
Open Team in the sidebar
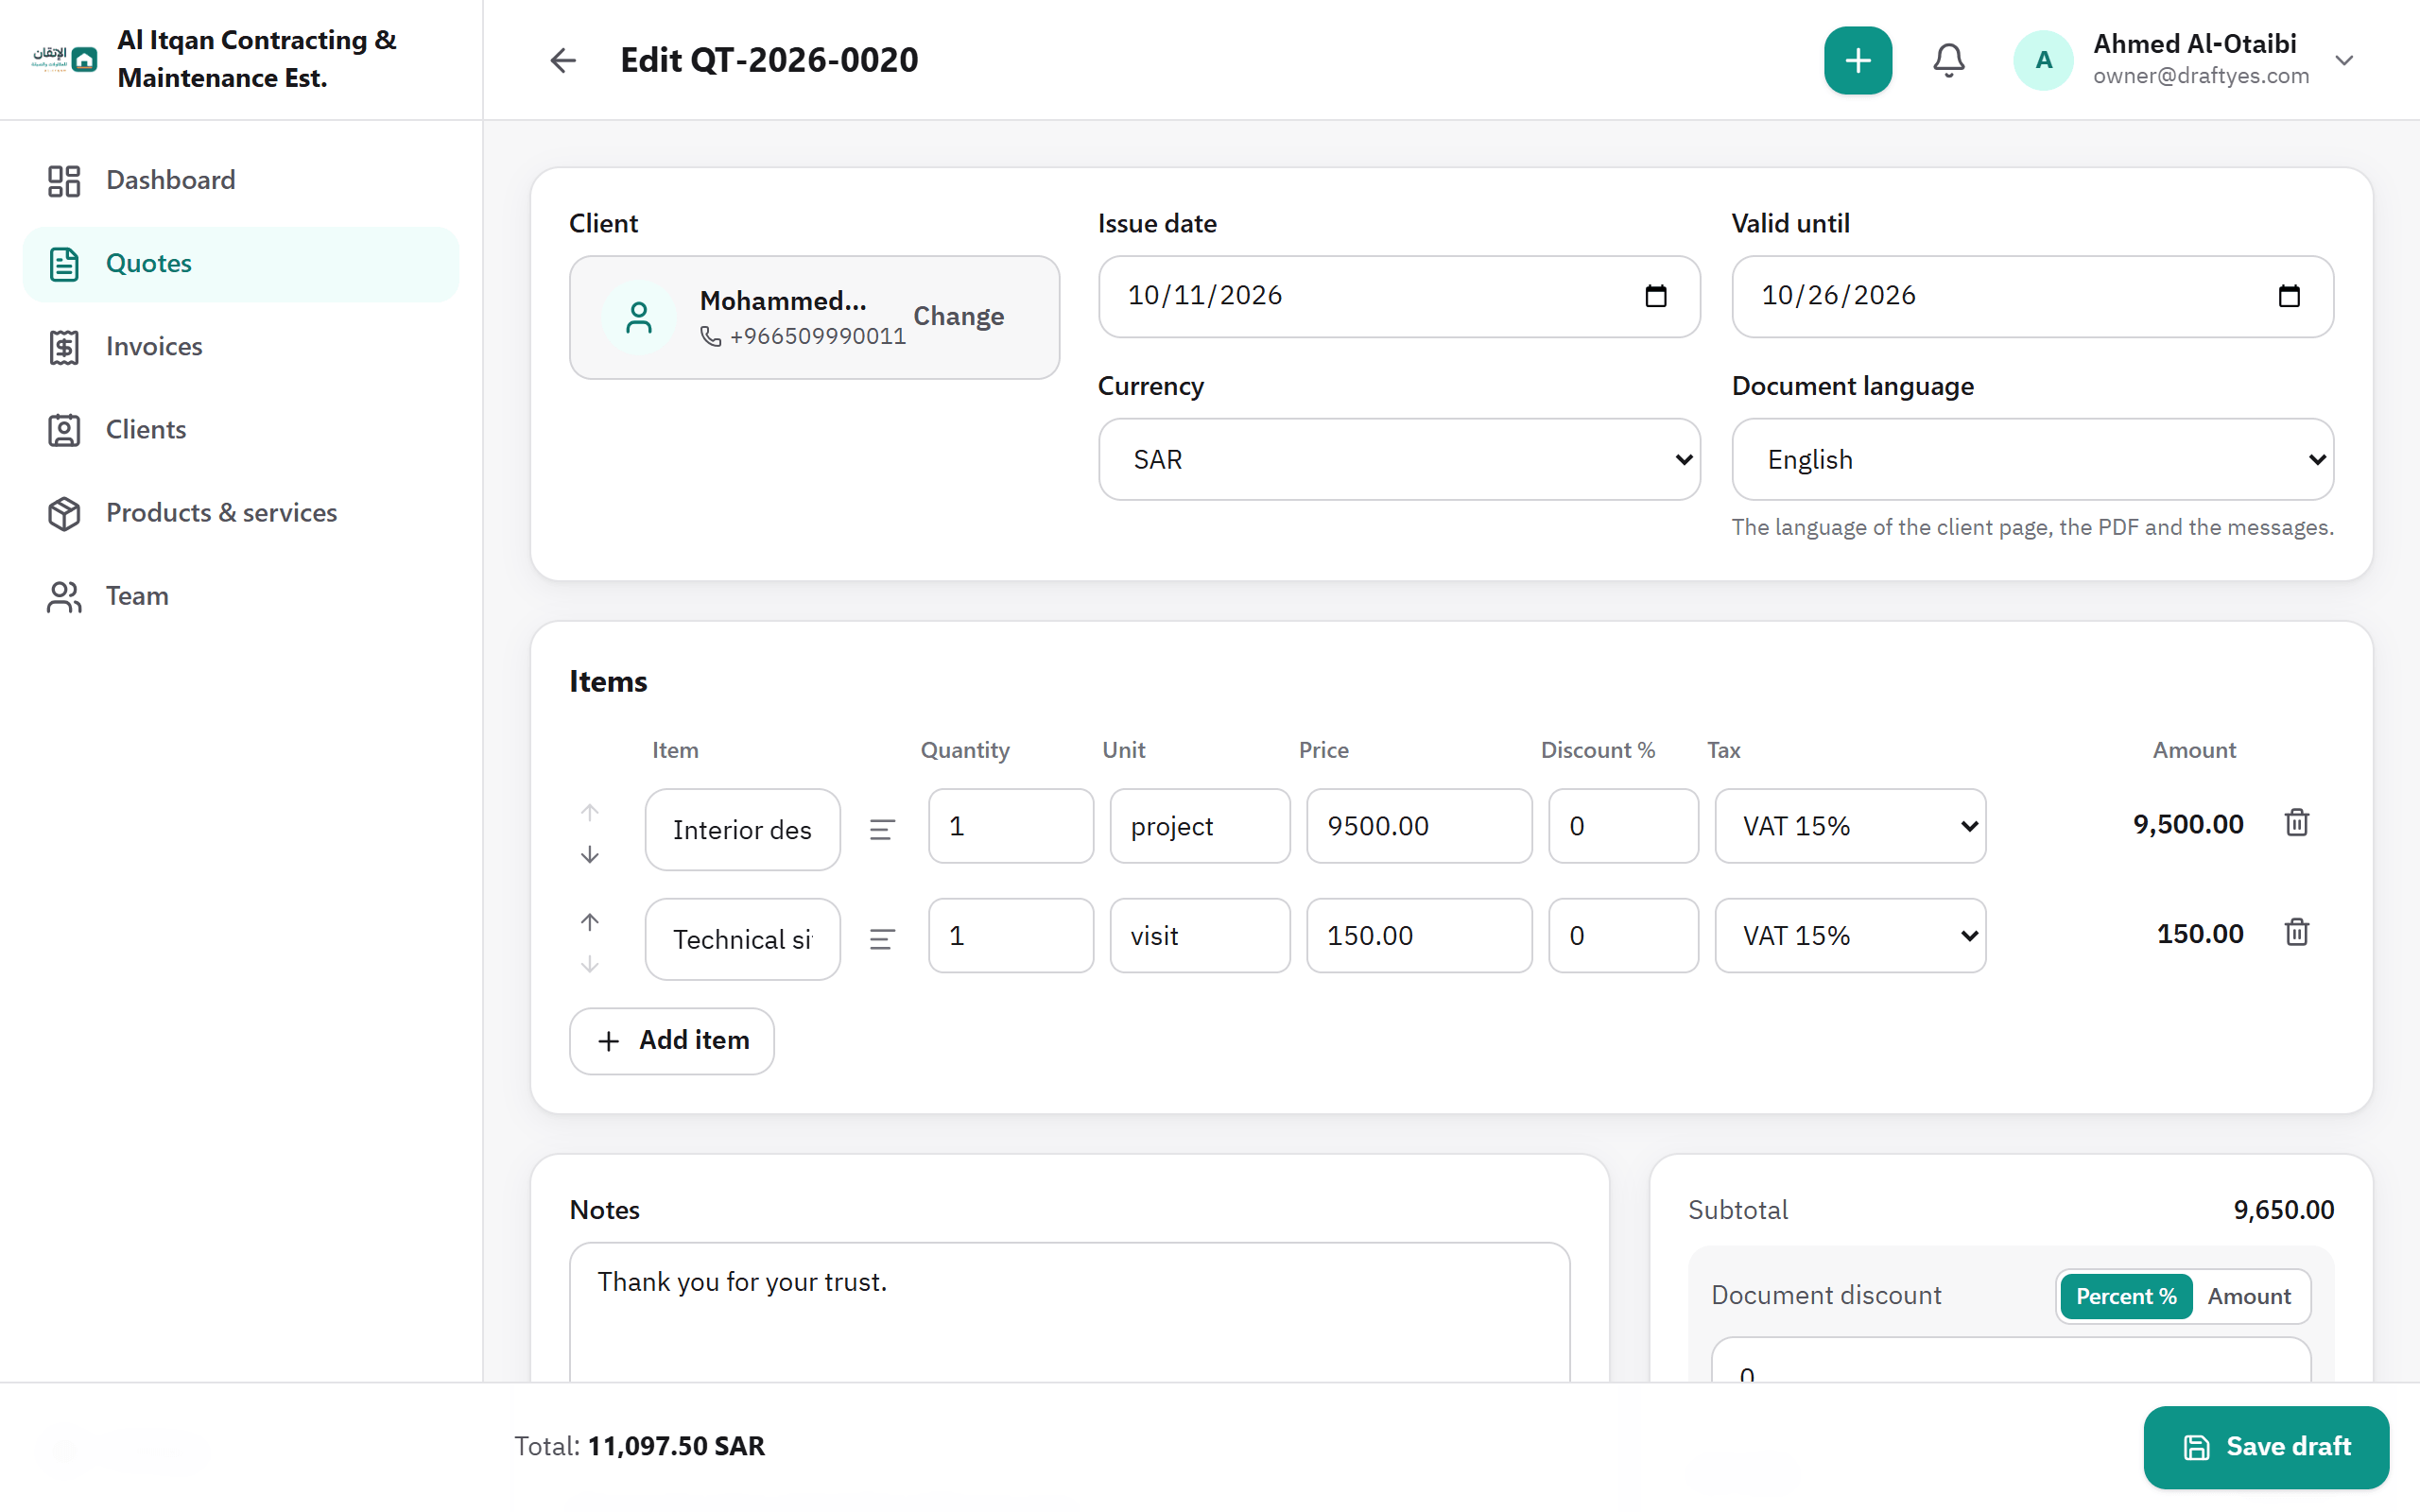240,596
